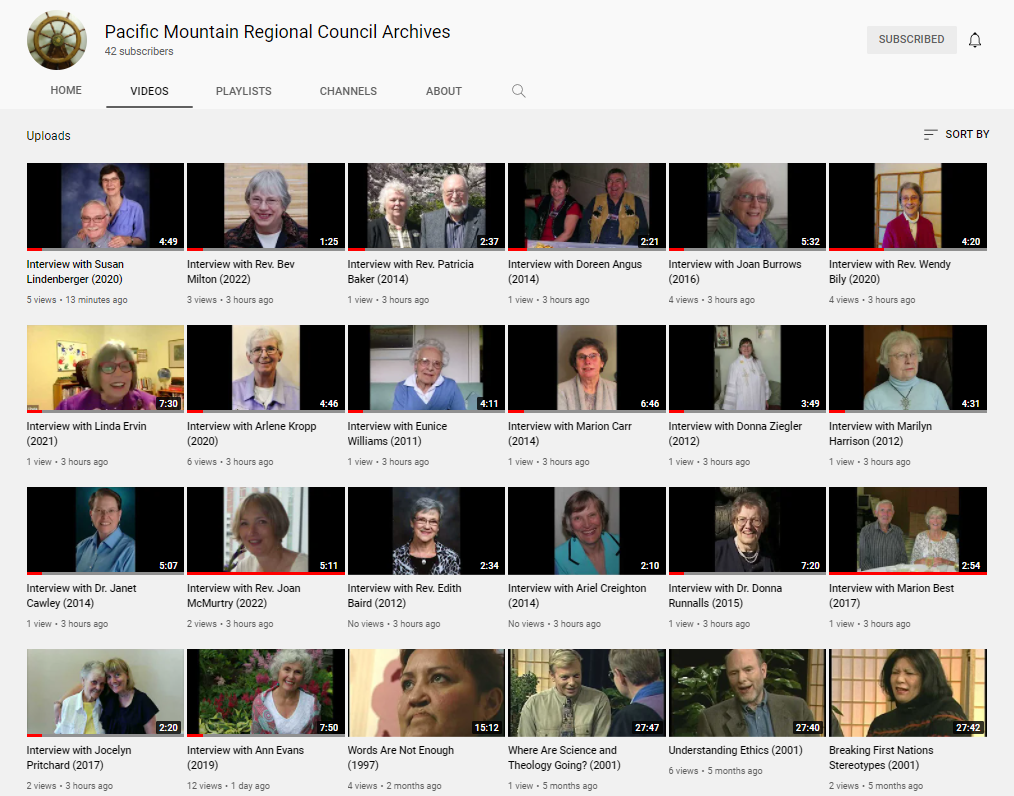1014x796 pixels.
Task: Play Understanding Ethics video thumbnail
Action: point(747,693)
